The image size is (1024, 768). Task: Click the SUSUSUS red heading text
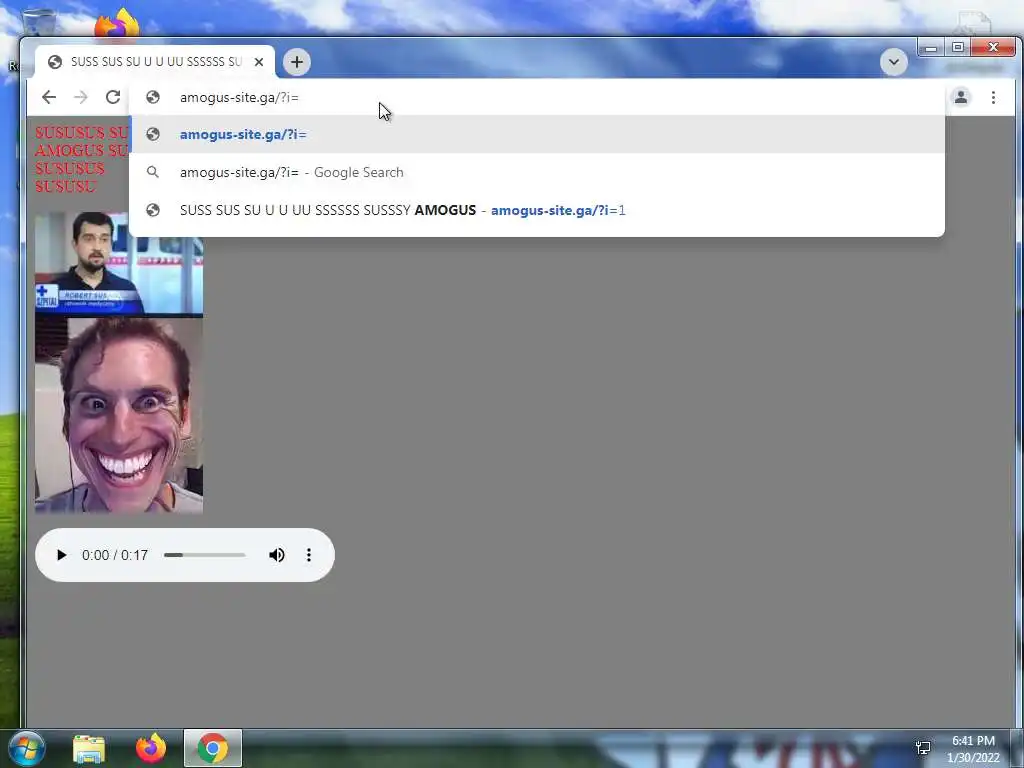(x=82, y=159)
